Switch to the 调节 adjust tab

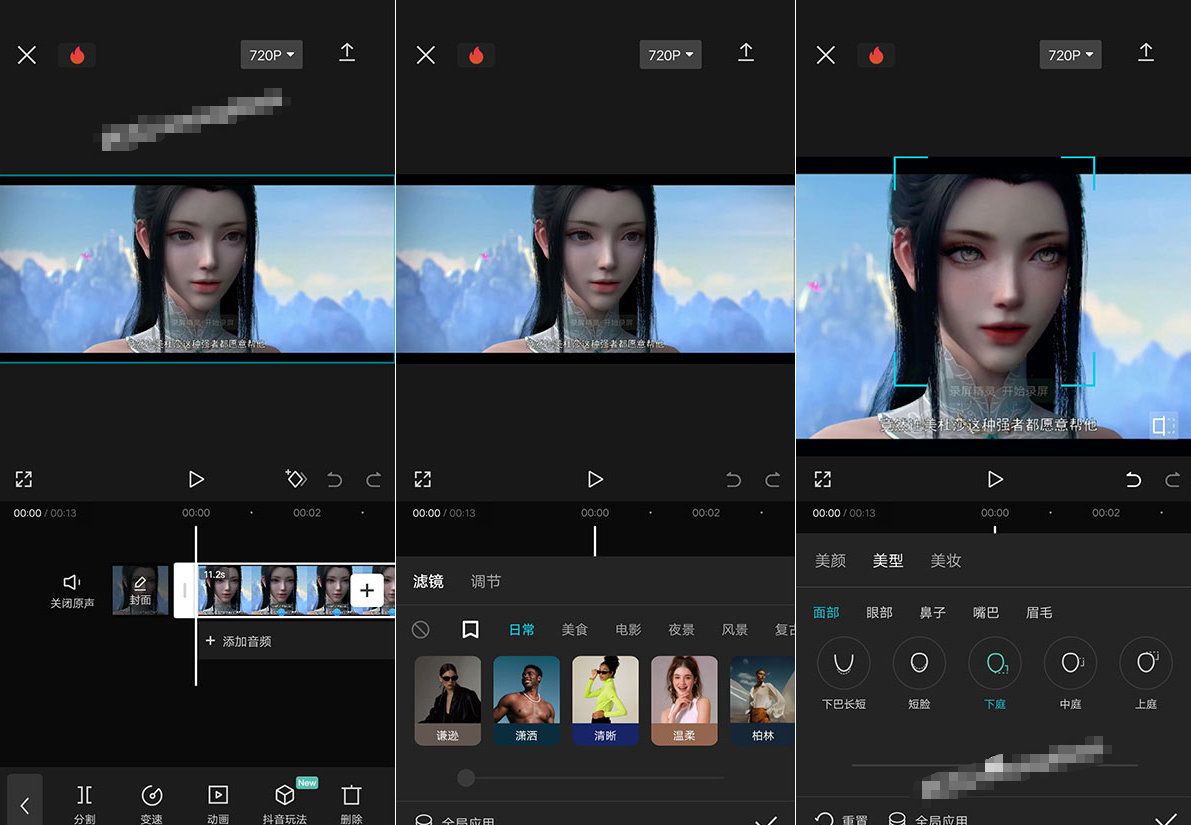(485, 581)
